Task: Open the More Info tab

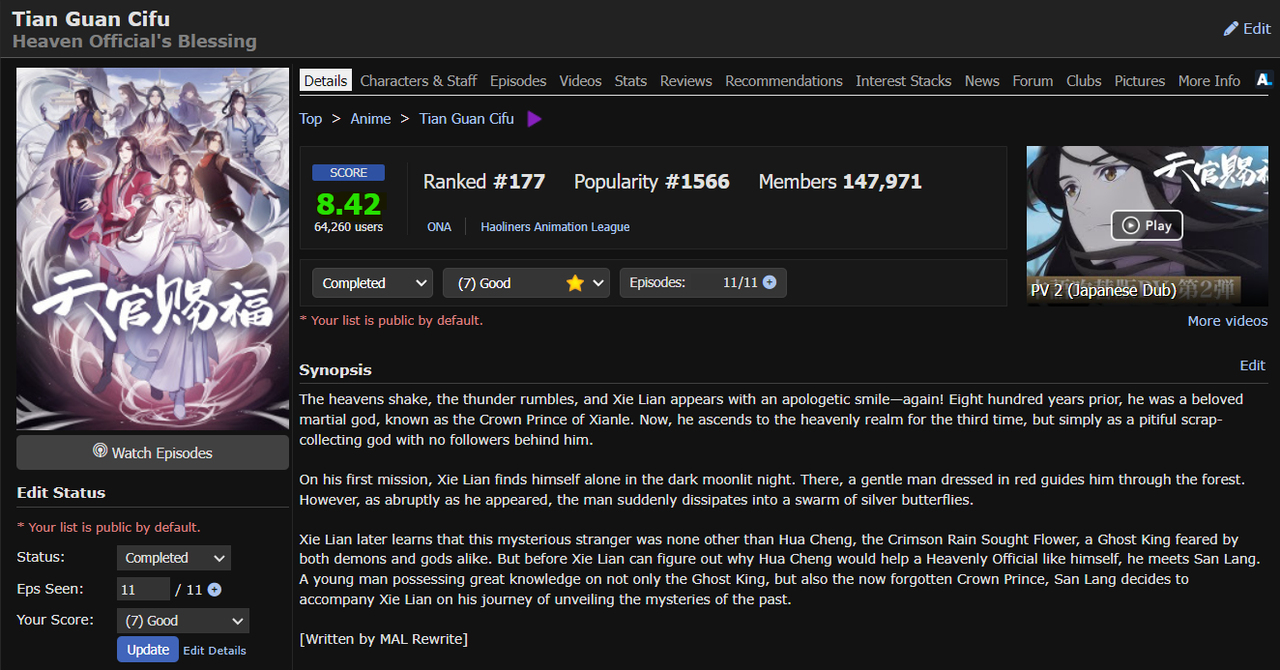Action: click(x=1209, y=81)
